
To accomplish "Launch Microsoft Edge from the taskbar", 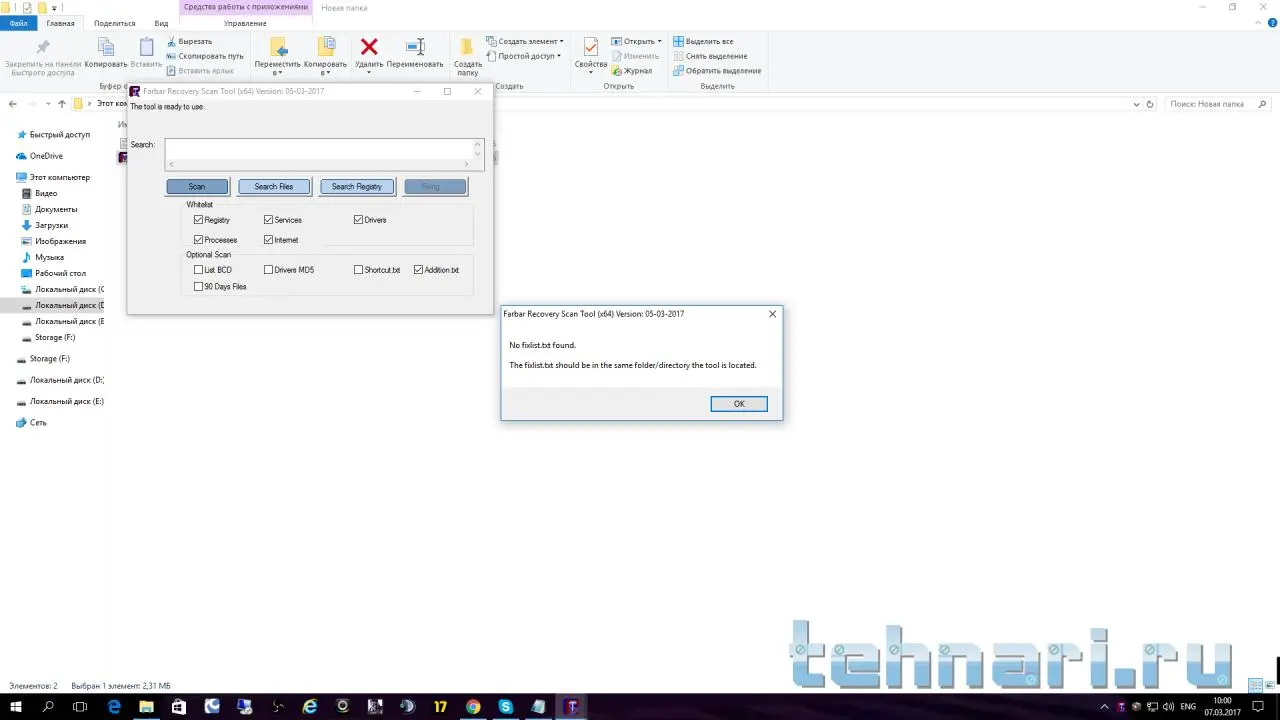I will tap(114, 707).
